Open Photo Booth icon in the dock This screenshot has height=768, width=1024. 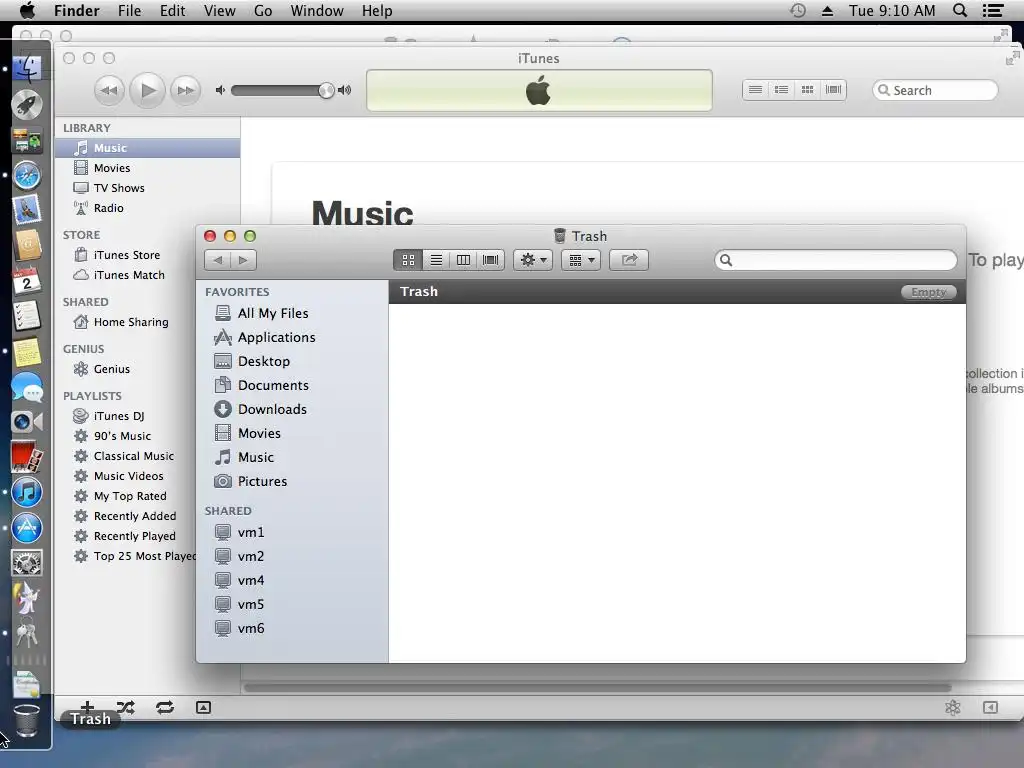(x=27, y=457)
